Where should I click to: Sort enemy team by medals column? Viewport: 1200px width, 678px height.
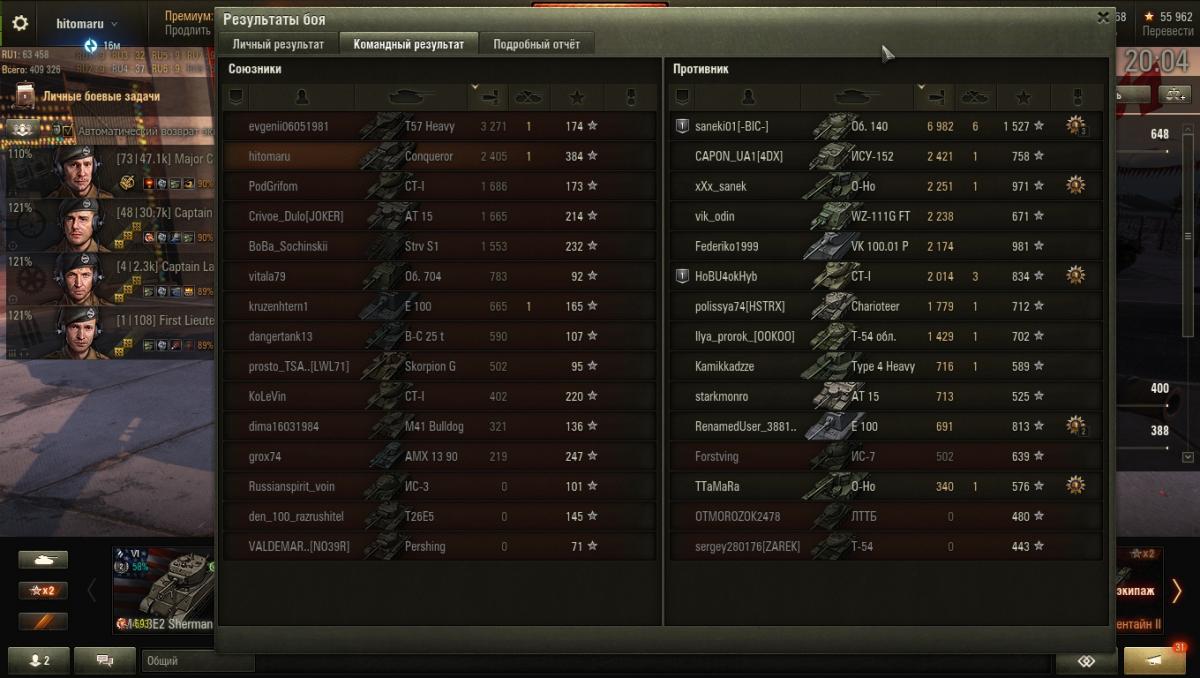click(x=1076, y=97)
